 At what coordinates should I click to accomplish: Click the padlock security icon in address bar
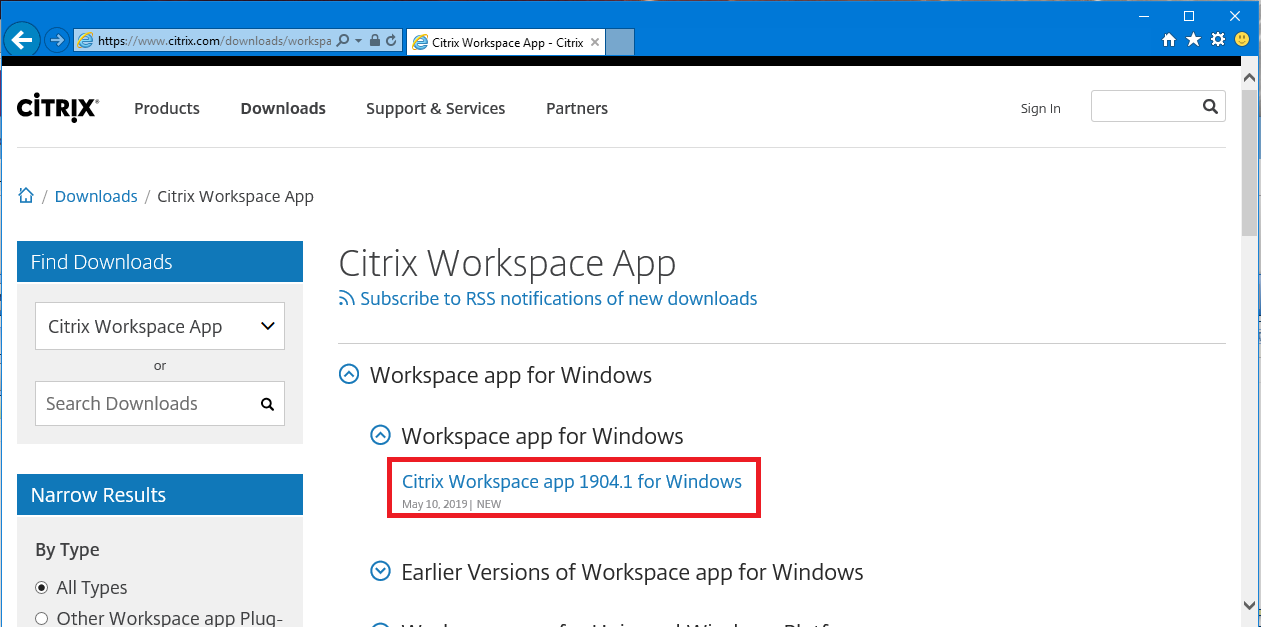tap(374, 41)
